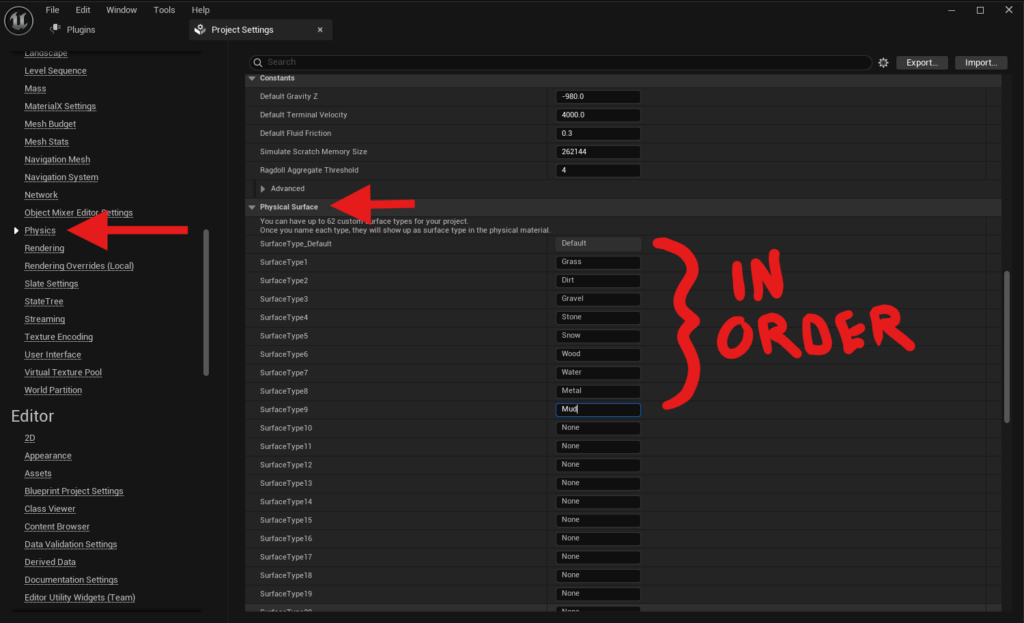Select Navigation Mesh category
This screenshot has width=1024, height=623.
(57, 159)
